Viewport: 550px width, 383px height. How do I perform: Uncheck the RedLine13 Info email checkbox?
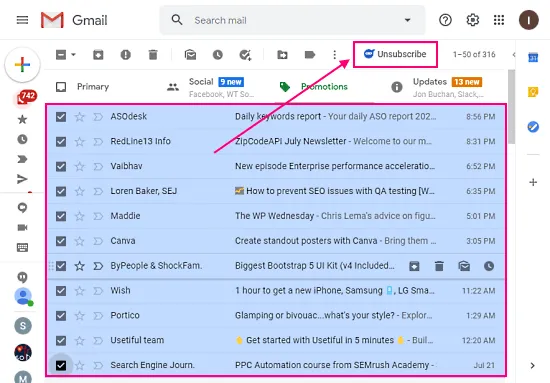(61, 141)
